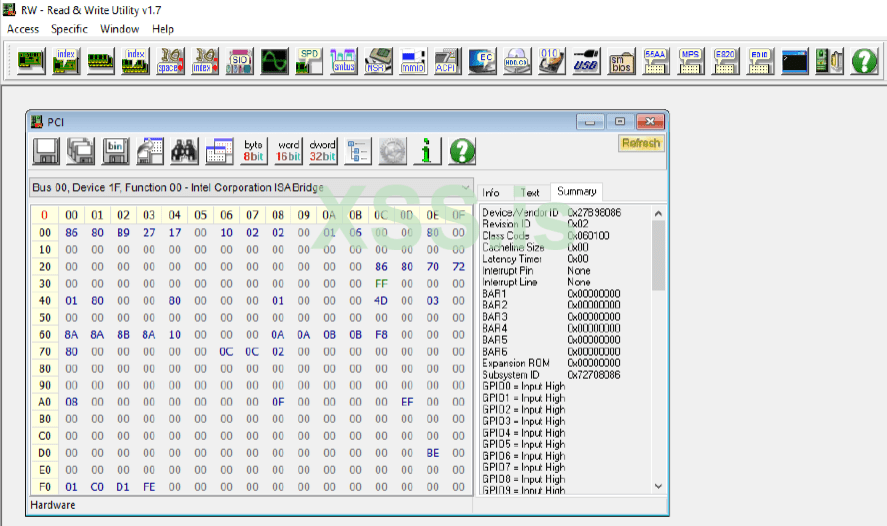Open the ACPI tables tool
Viewport: 887px width, 526px height.
447,61
